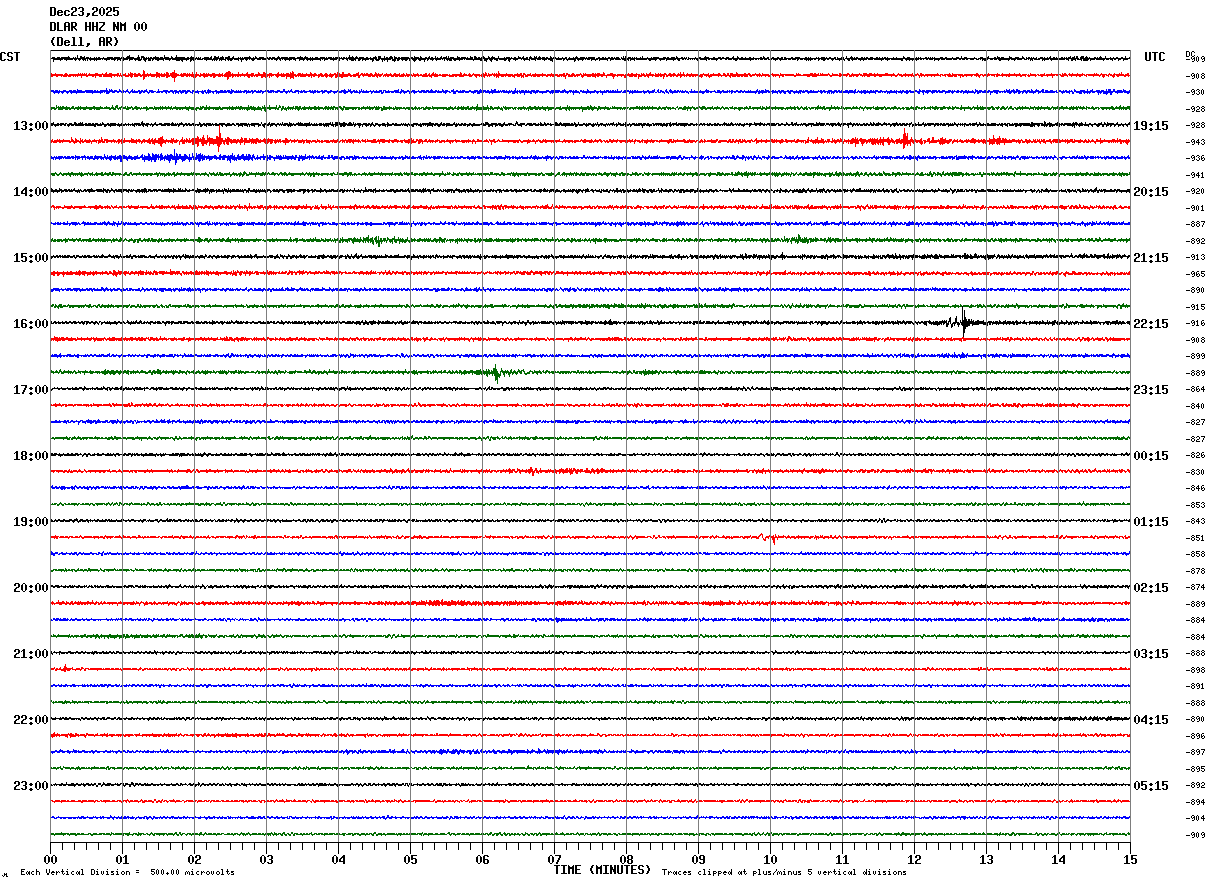Select the 21:00 CST row label
1210x886 pixels.
point(31,653)
